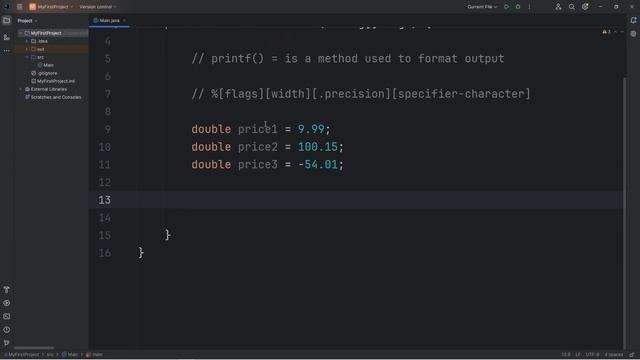The width and height of the screenshot is (640, 360).
Task: Click the format specifier comment line 7
Action: [x=361, y=94]
